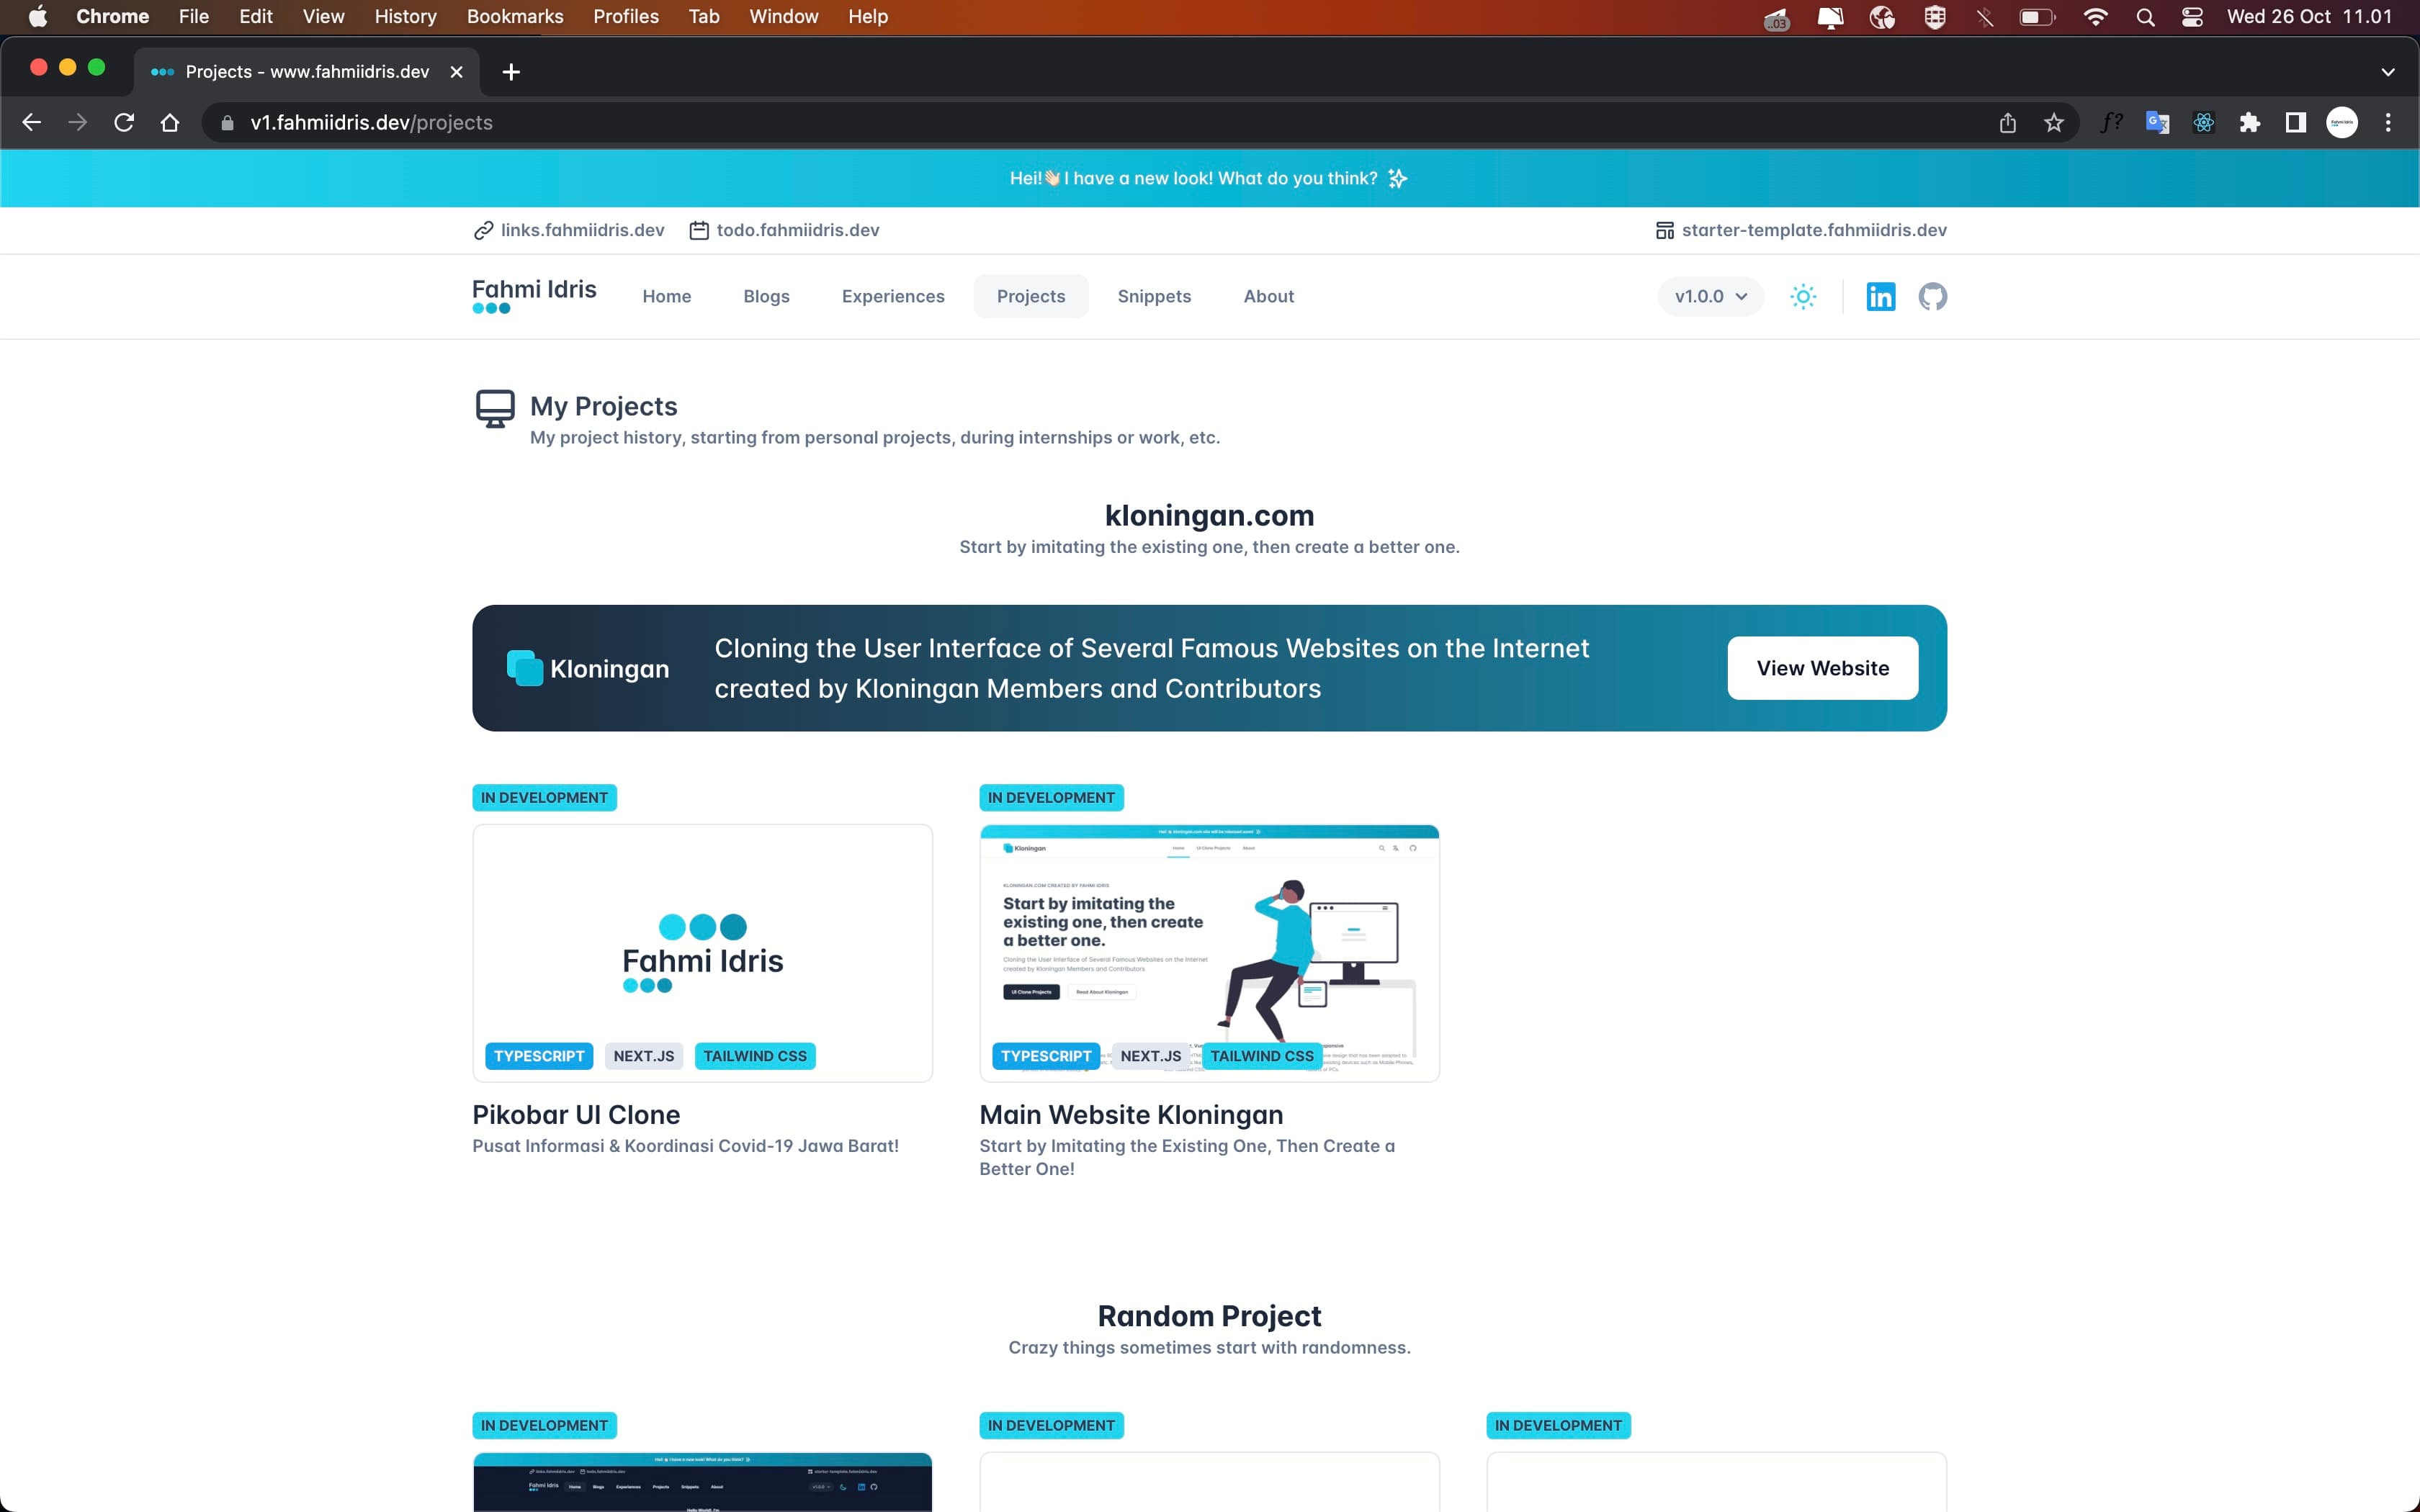Click the date and time clock
This screenshot has height=1512, width=2420.
(x=2309, y=16)
